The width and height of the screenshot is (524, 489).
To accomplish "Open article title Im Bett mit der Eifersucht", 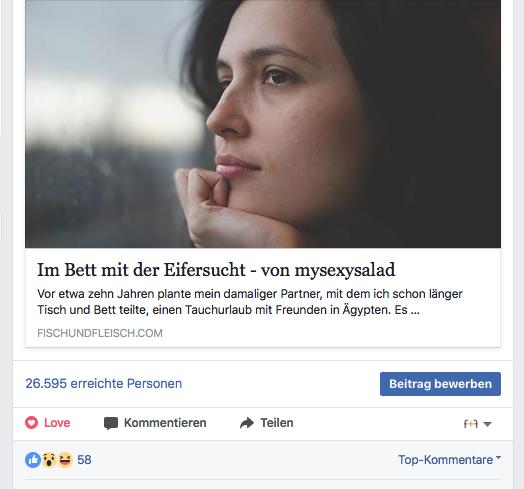I will pos(216,269).
